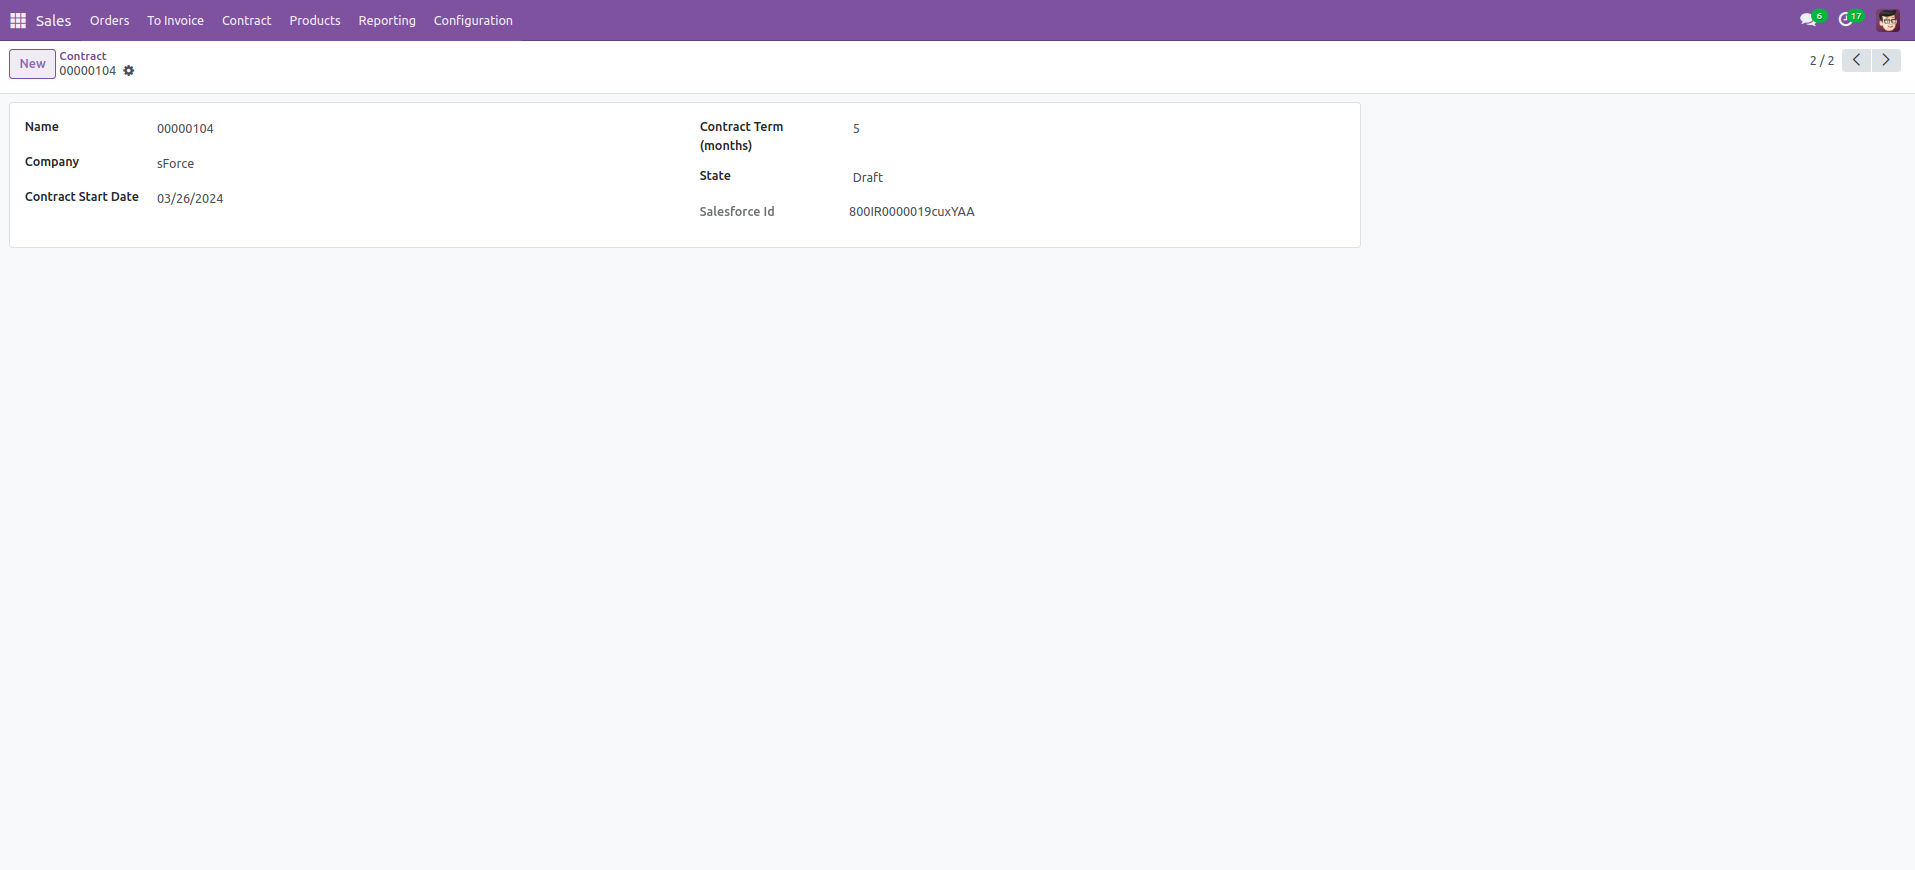Click the State label
1915x870 pixels.
click(x=715, y=176)
